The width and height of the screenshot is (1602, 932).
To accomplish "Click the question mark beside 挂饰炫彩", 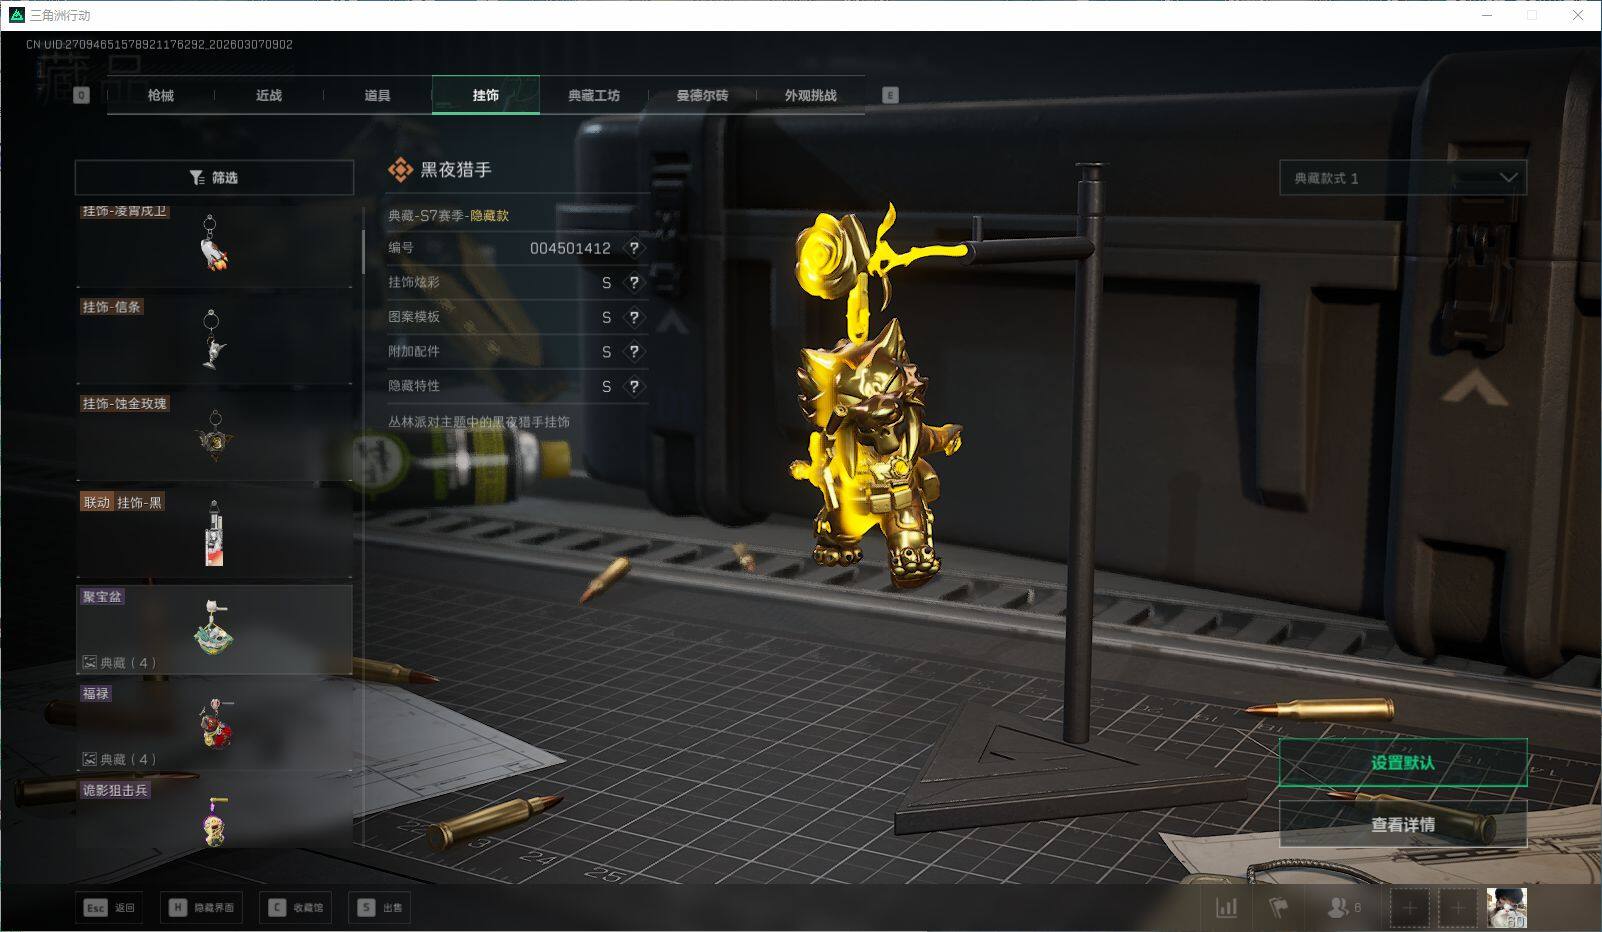I will 633,283.
